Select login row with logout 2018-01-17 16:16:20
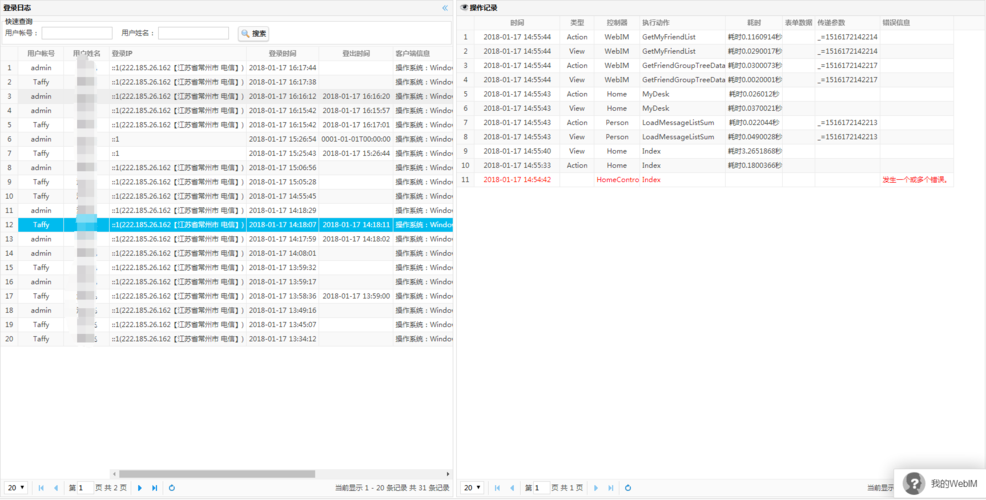986x500 pixels. [226, 96]
